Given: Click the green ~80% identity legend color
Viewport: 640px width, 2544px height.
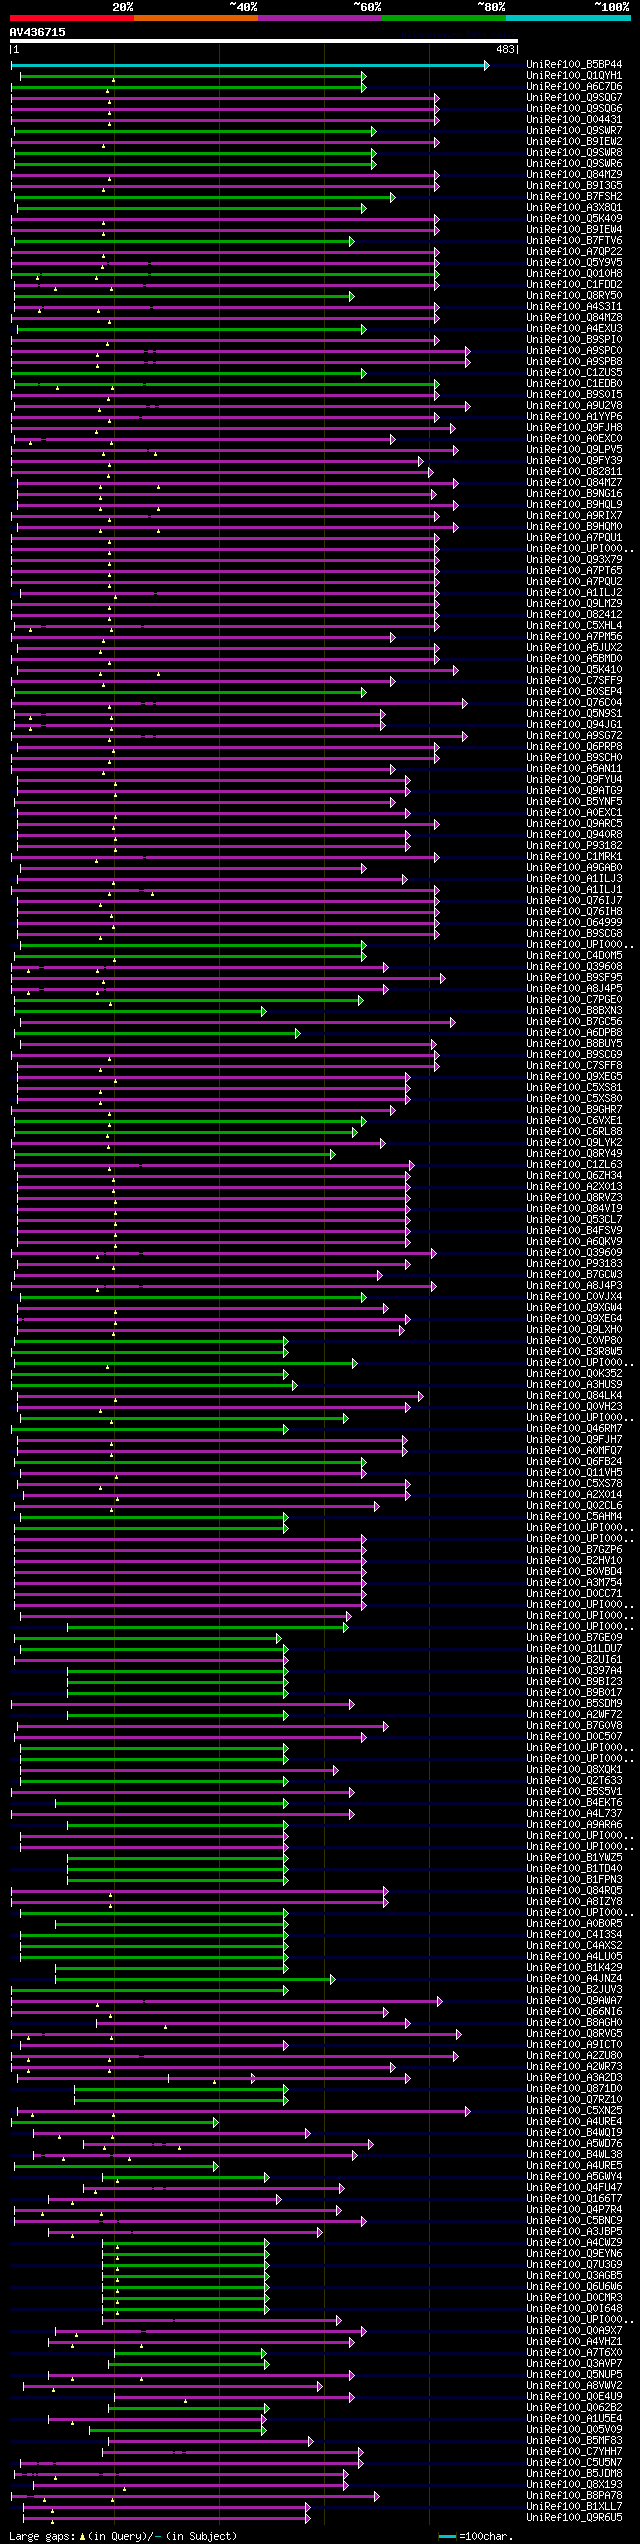Looking at the screenshot, I should (444, 18).
